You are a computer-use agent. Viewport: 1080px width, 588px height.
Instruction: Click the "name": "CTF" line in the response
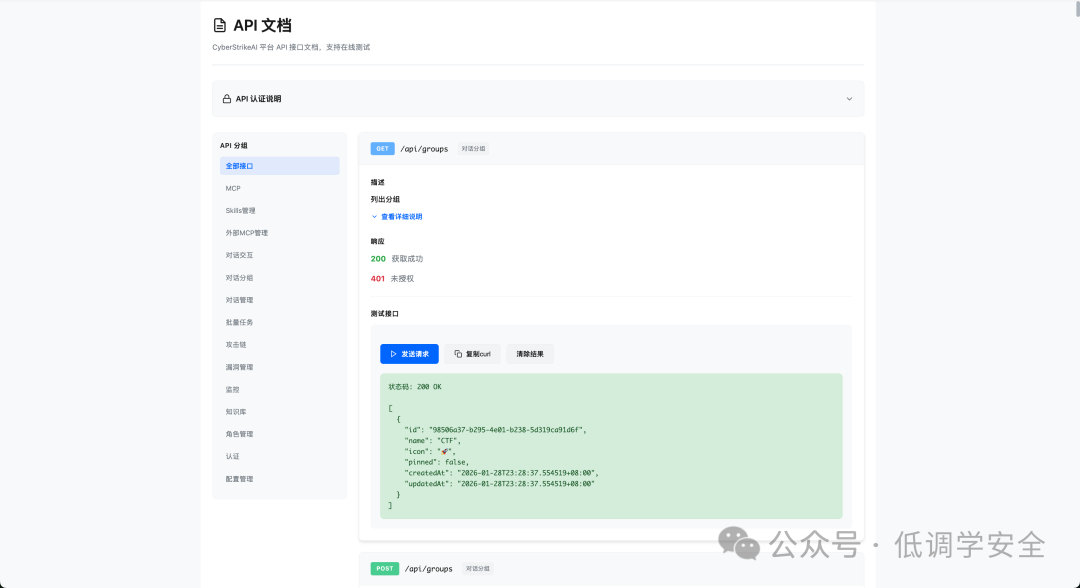[433, 441]
